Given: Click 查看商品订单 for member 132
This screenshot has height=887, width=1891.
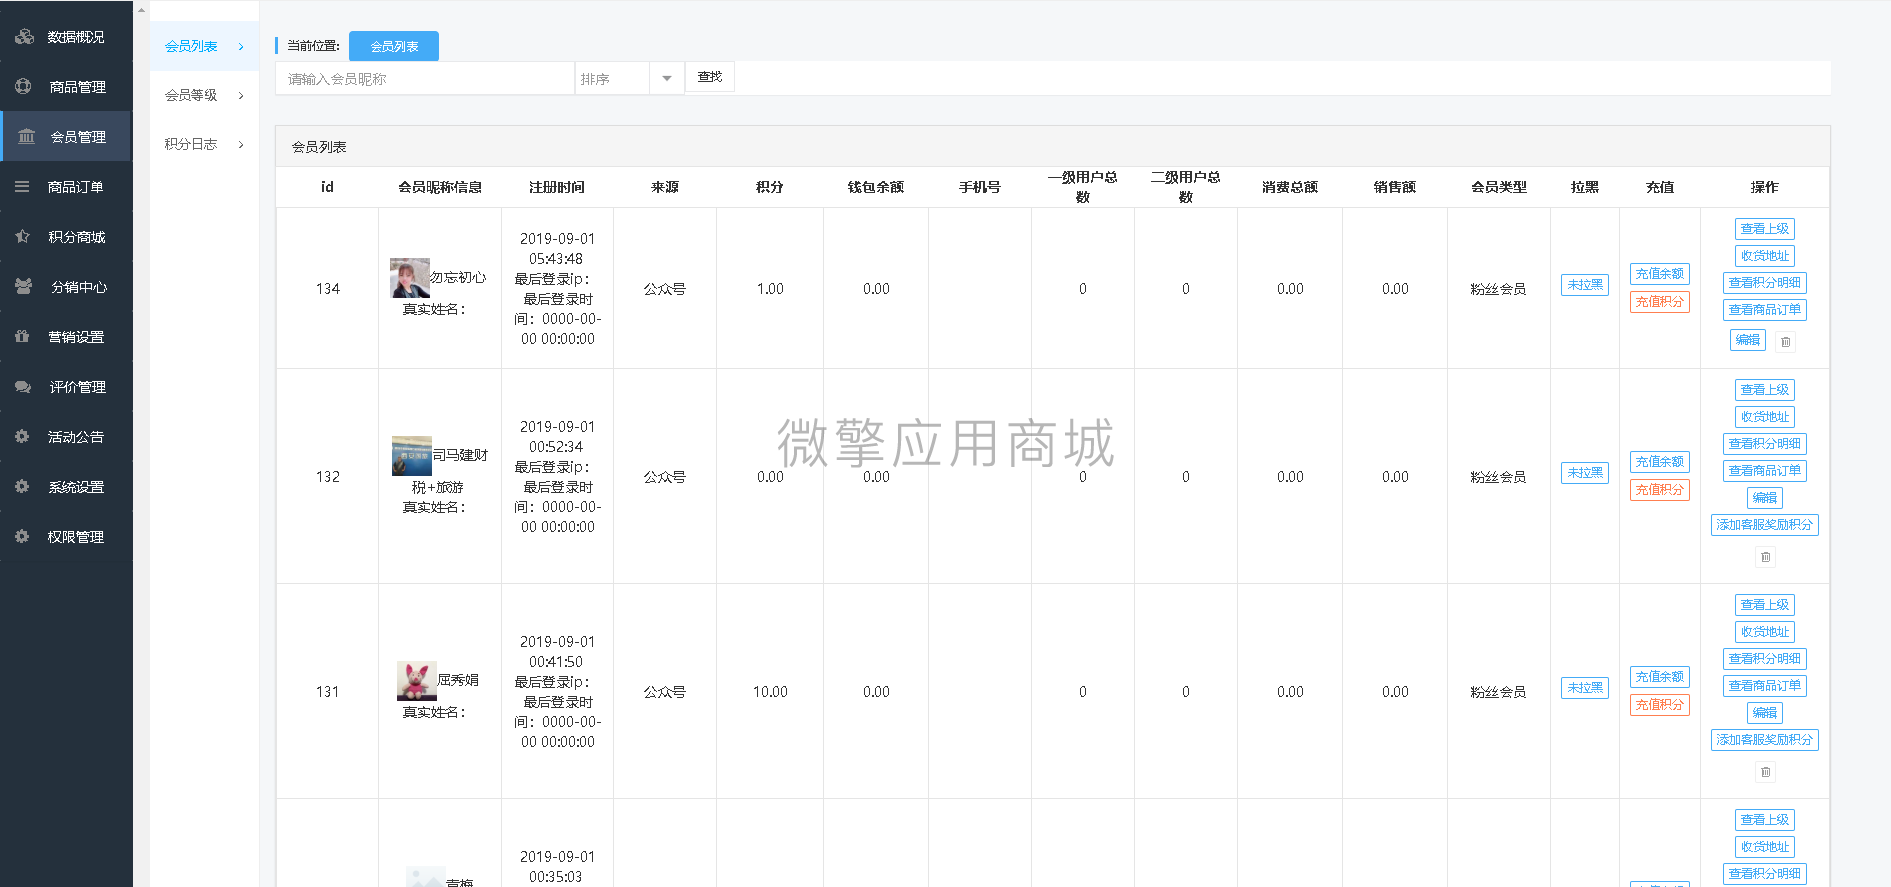Looking at the screenshot, I should click(x=1765, y=471).
